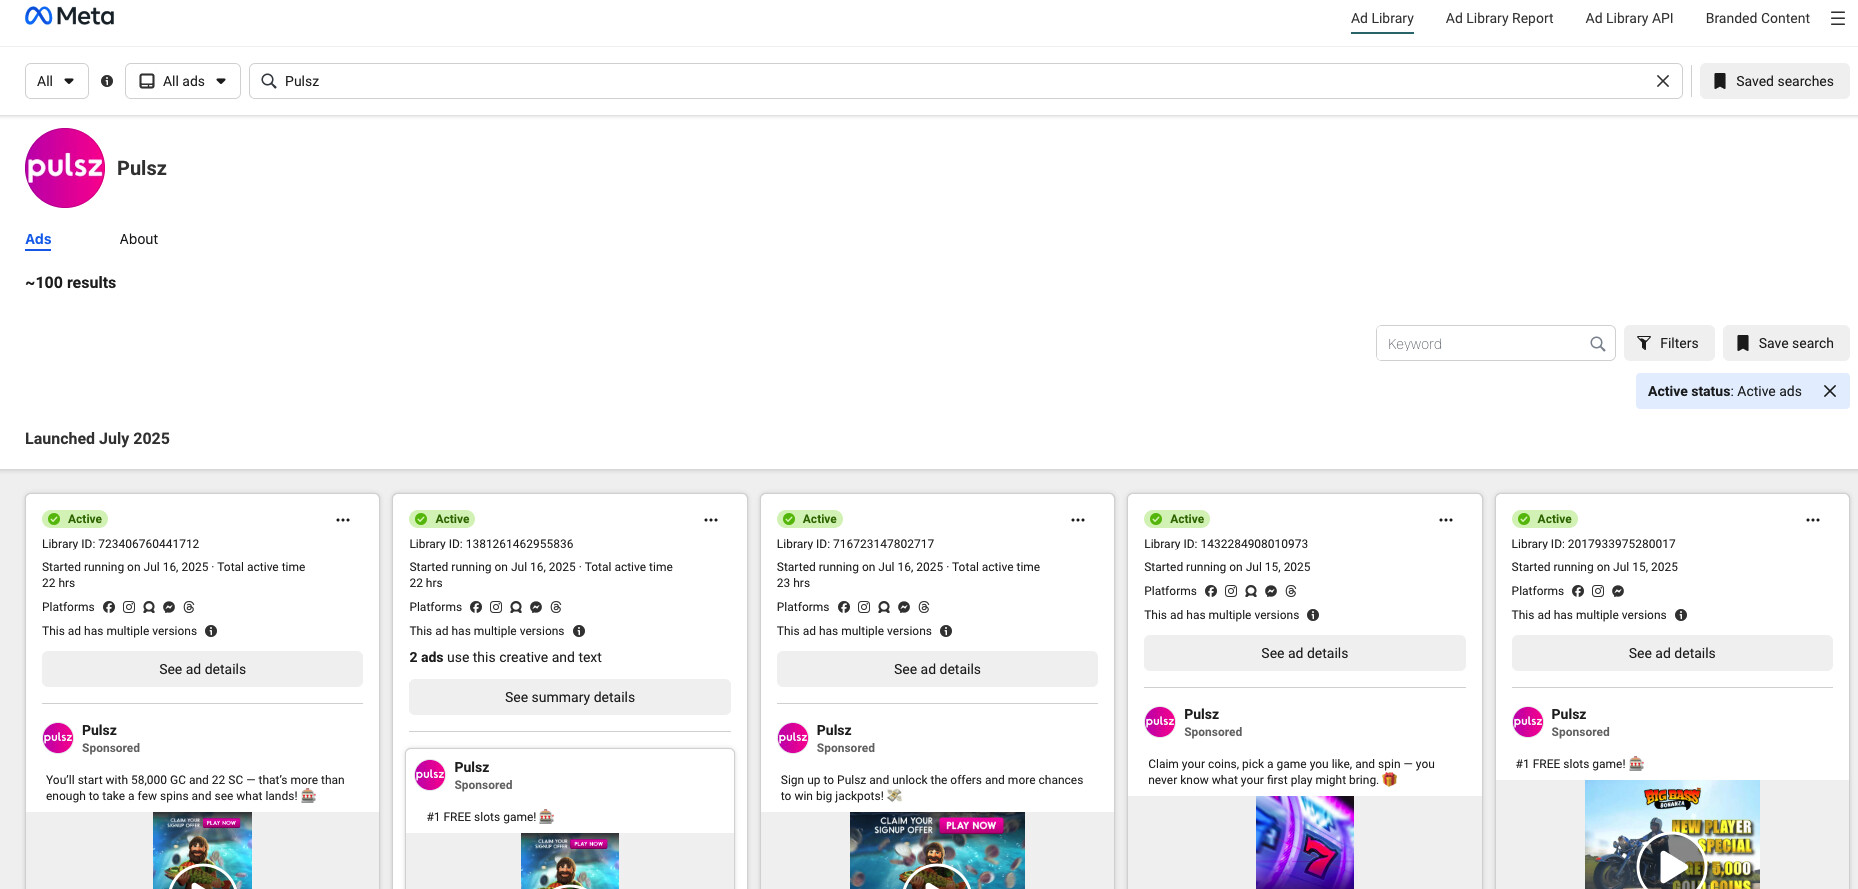Image resolution: width=1858 pixels, height=889 pixels.
Task: Play the Big Bass New Player Special video
Action: tap(1672, 865)
